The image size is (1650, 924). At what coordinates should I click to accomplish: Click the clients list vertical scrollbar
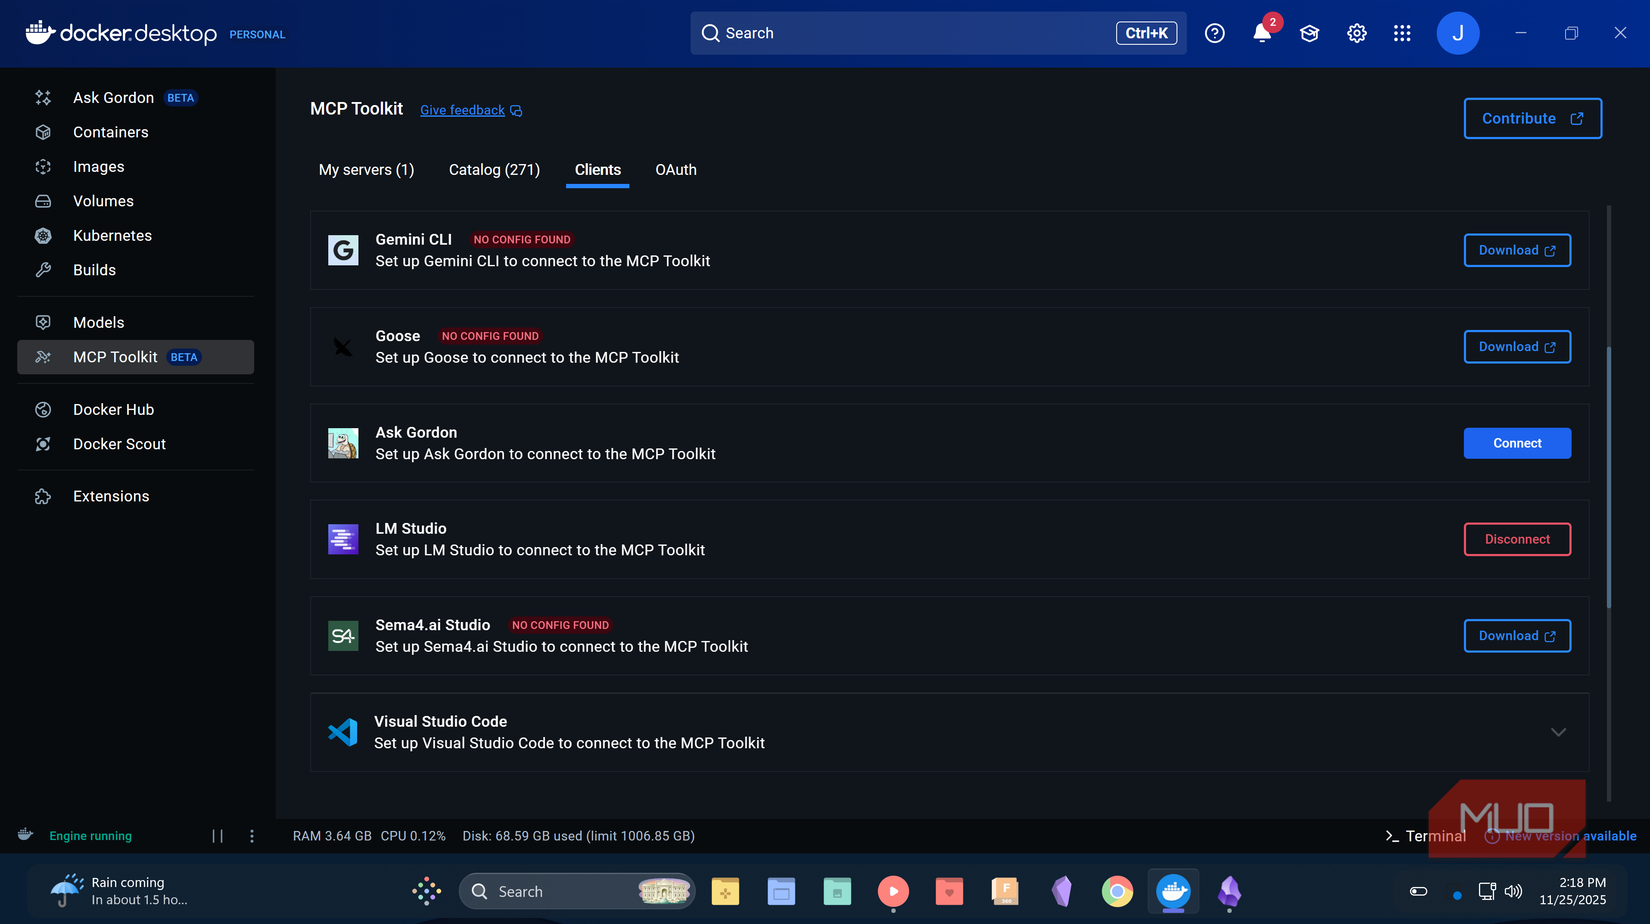pos(1609,477)
